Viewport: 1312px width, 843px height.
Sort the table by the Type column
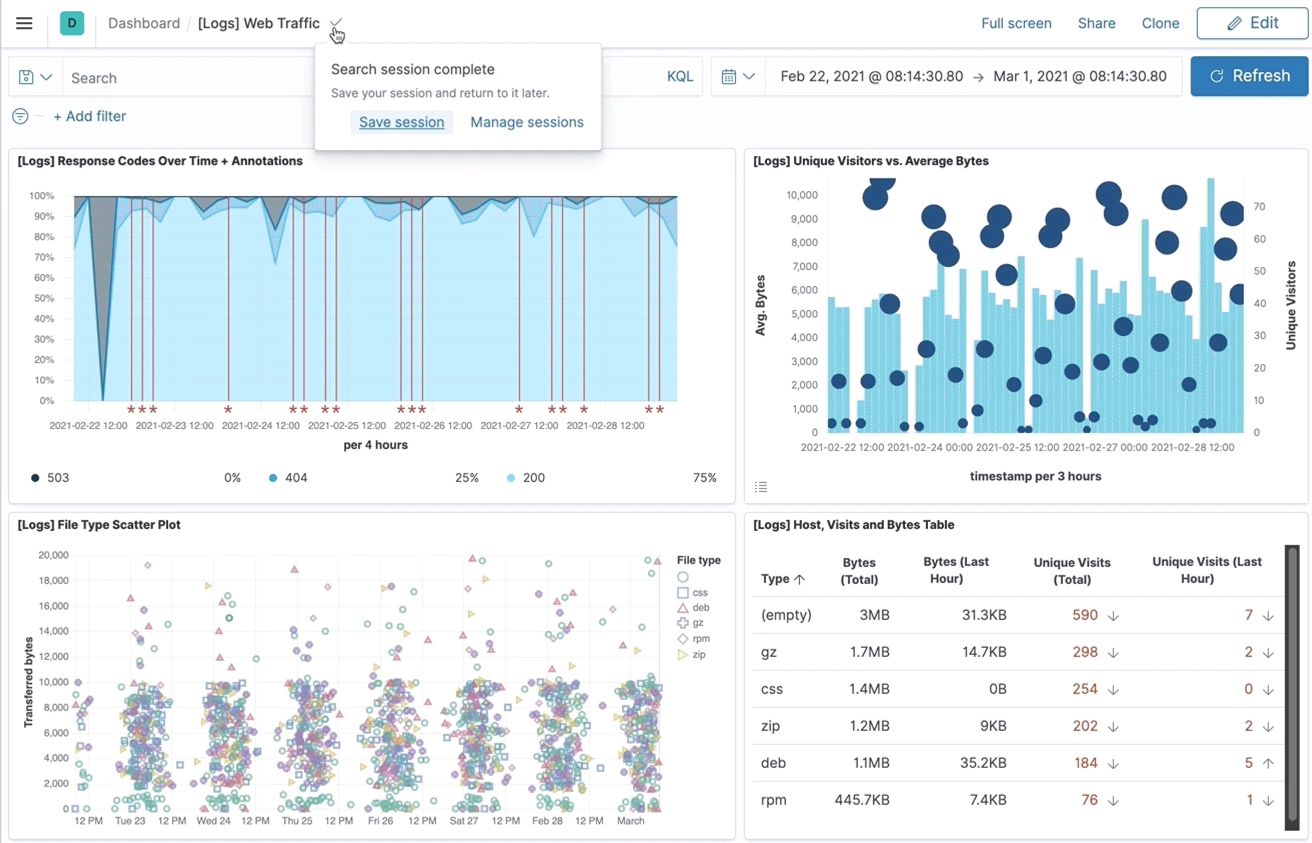click(782, 579)
